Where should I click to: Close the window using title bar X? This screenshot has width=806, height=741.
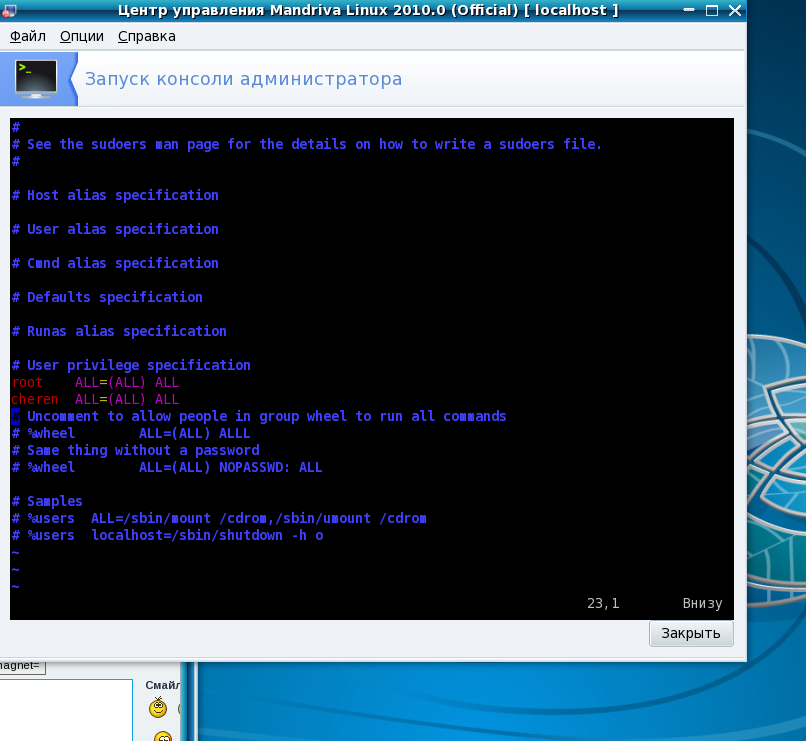(734, 10)
